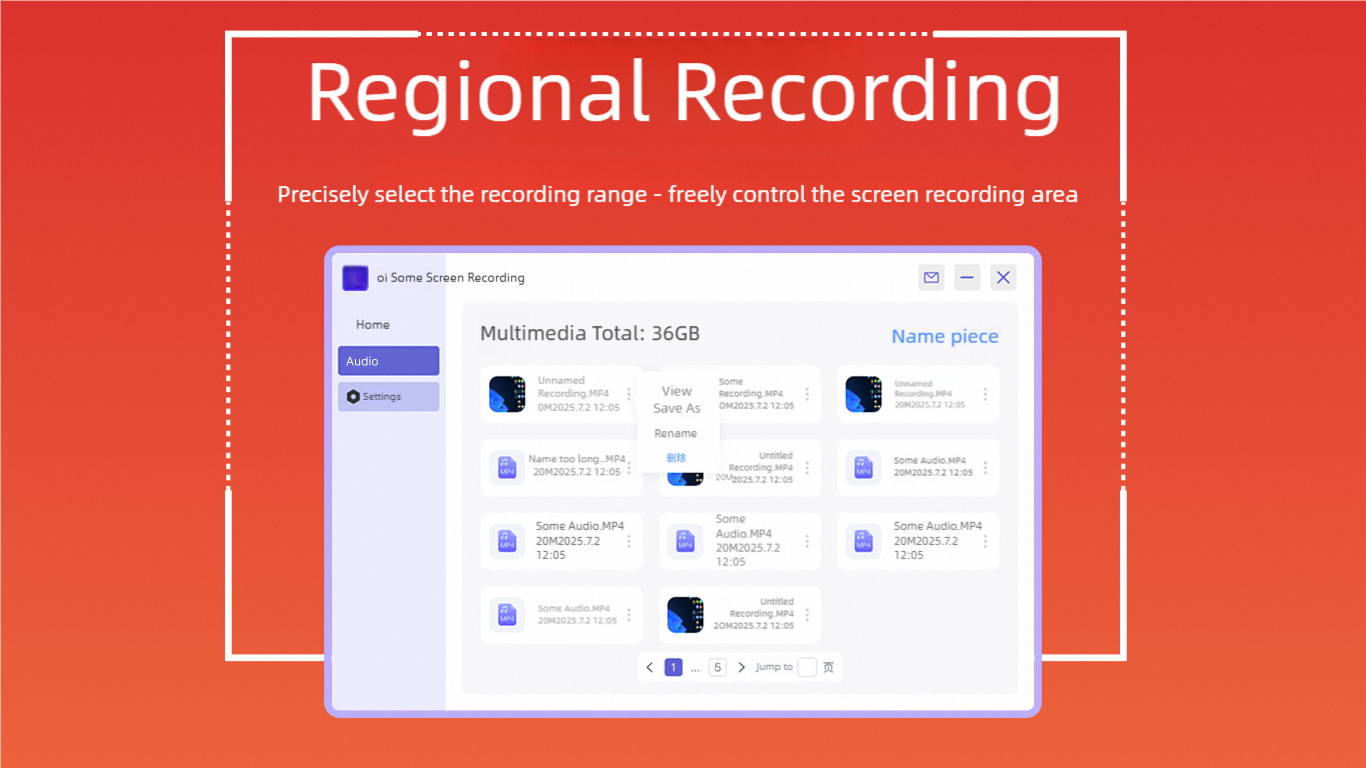Go to the next page arrow
The width and height of the screenshot is (1366, 768).
[741, 667]
